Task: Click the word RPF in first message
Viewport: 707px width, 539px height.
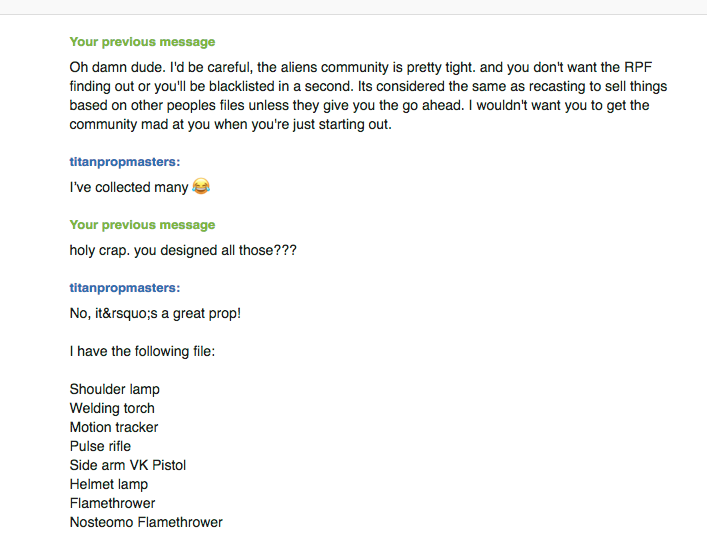Action: click(638, 67)
